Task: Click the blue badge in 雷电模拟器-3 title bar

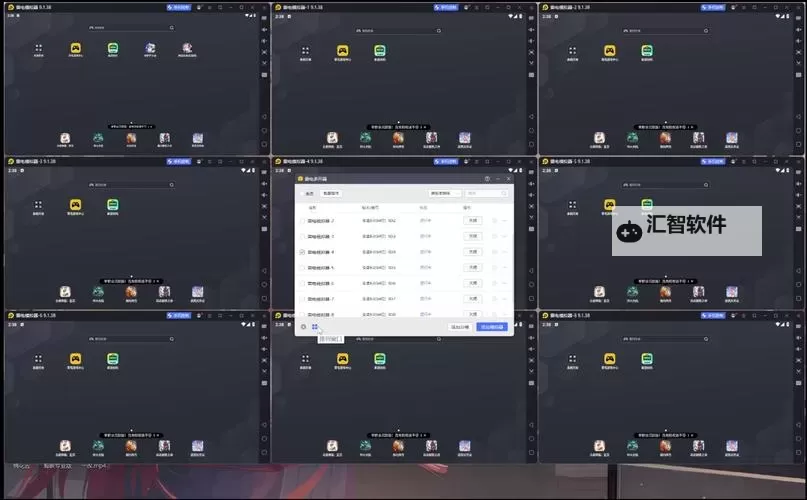Action: point(183,160)
